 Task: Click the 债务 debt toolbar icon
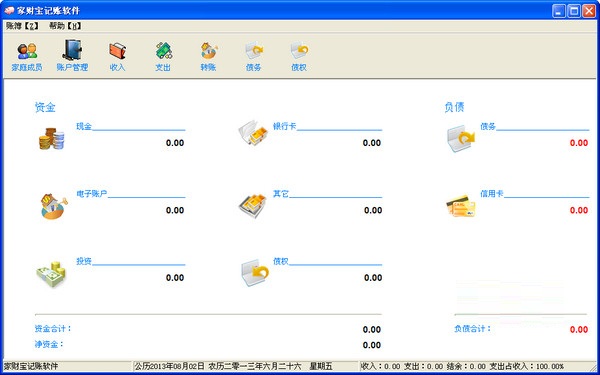coord(254,56)
